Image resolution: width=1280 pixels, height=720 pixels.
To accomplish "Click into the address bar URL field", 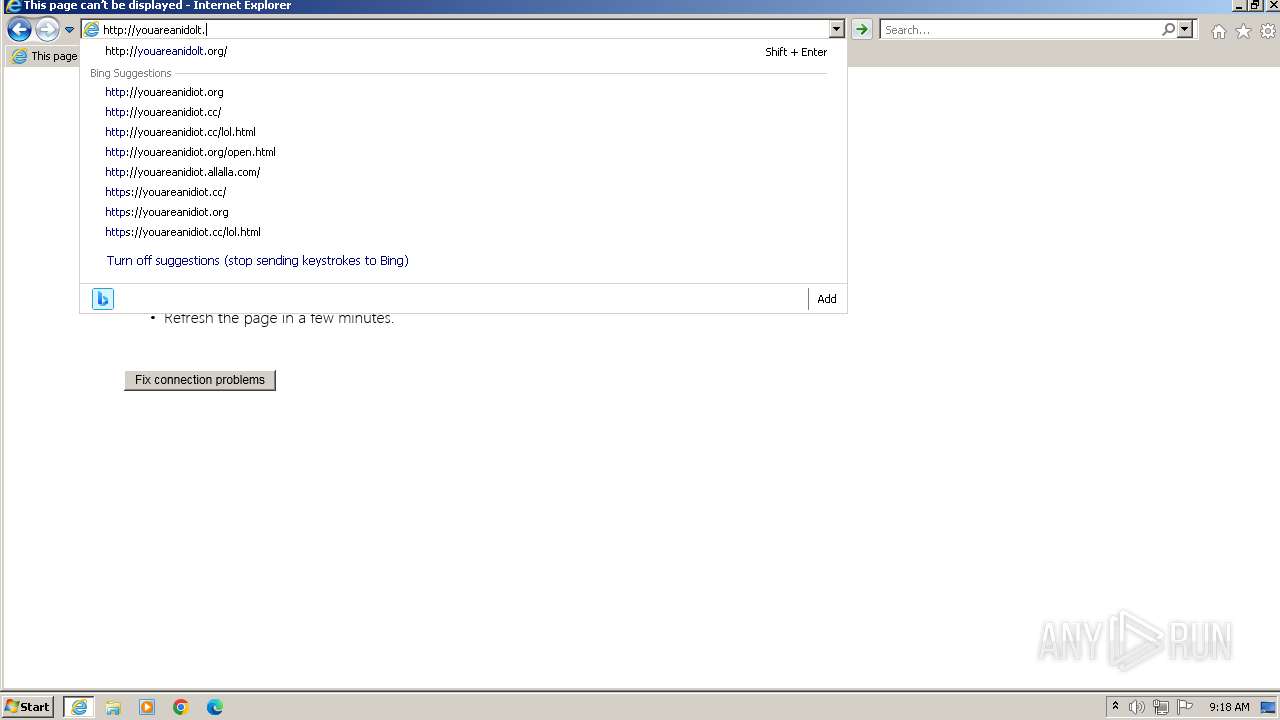I will [x=465, y=30].
